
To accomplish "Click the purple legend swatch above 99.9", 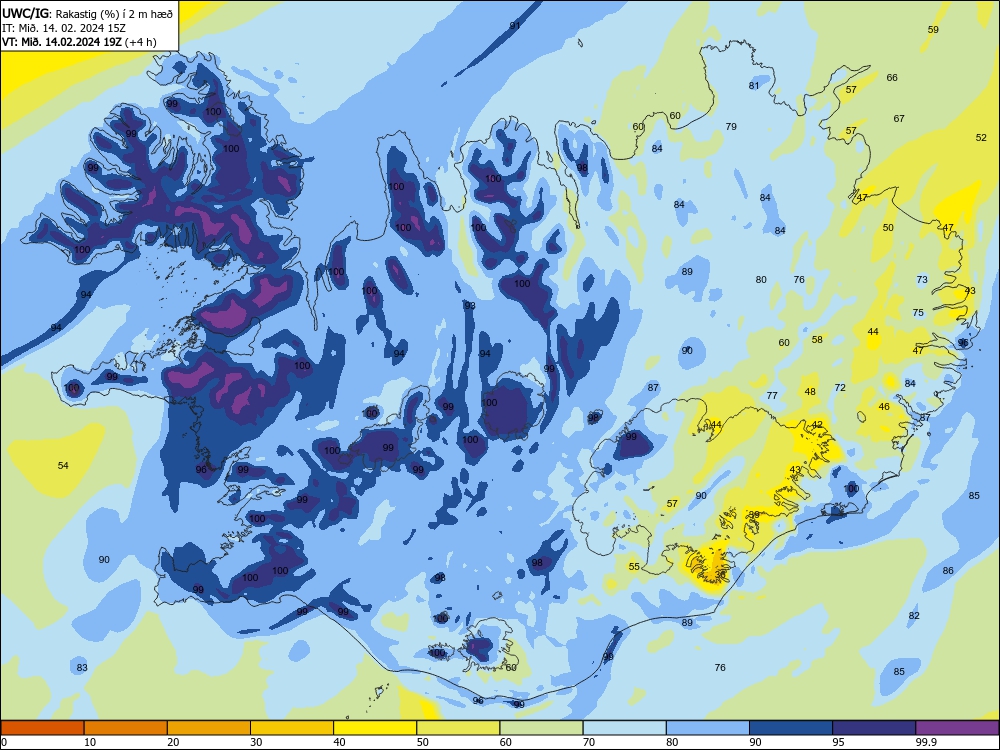I will coord(957,728).
